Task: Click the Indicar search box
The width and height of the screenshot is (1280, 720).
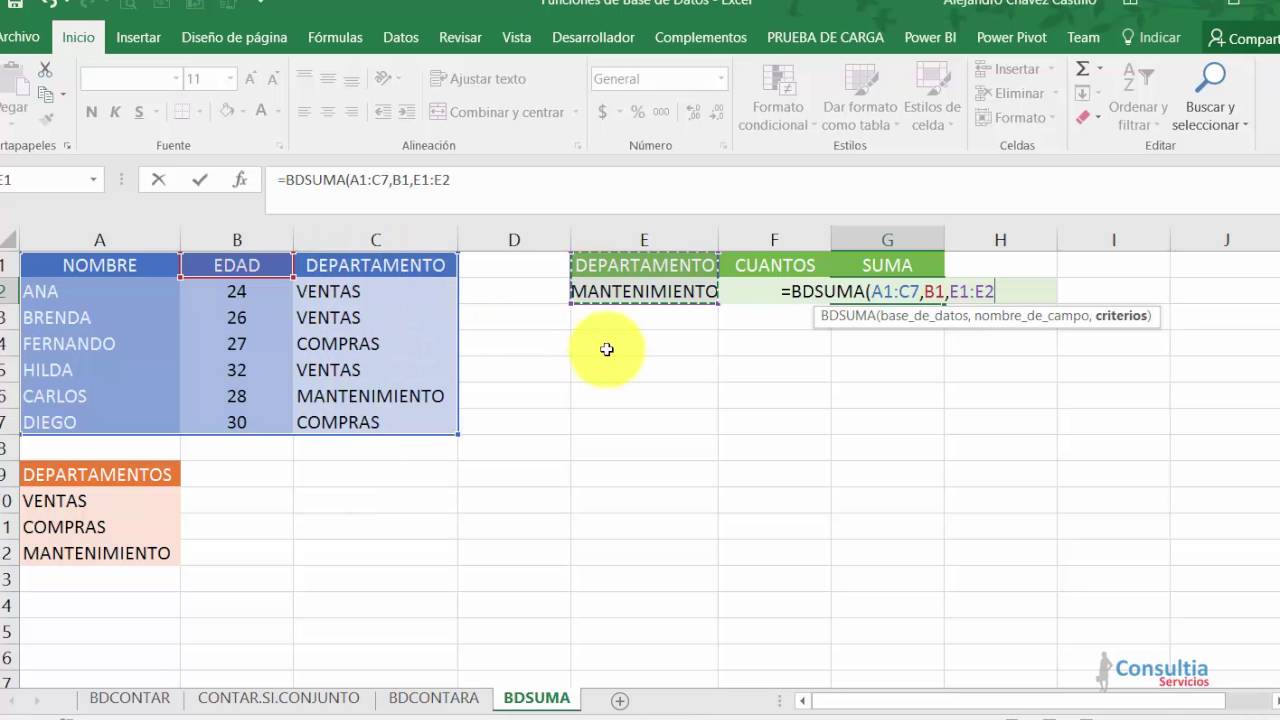Action: point(1151,37)
